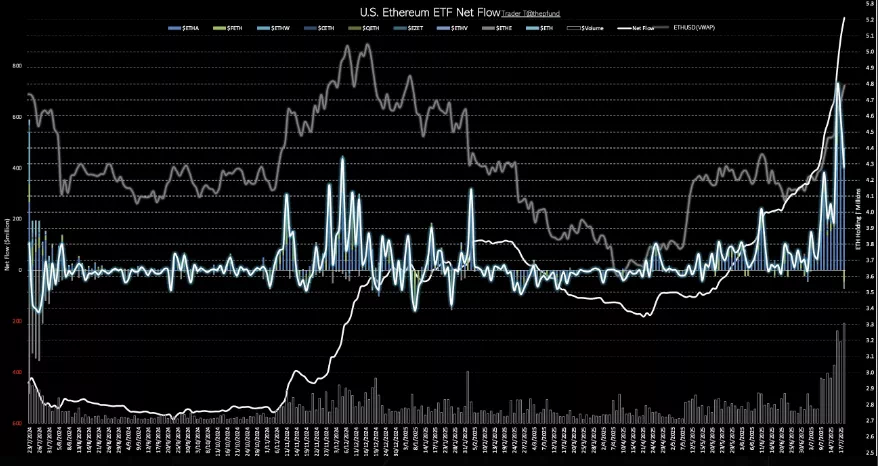
Task: Click the 3.0 value on right axis
Action: pyautogui.click(x=870, y=372)
